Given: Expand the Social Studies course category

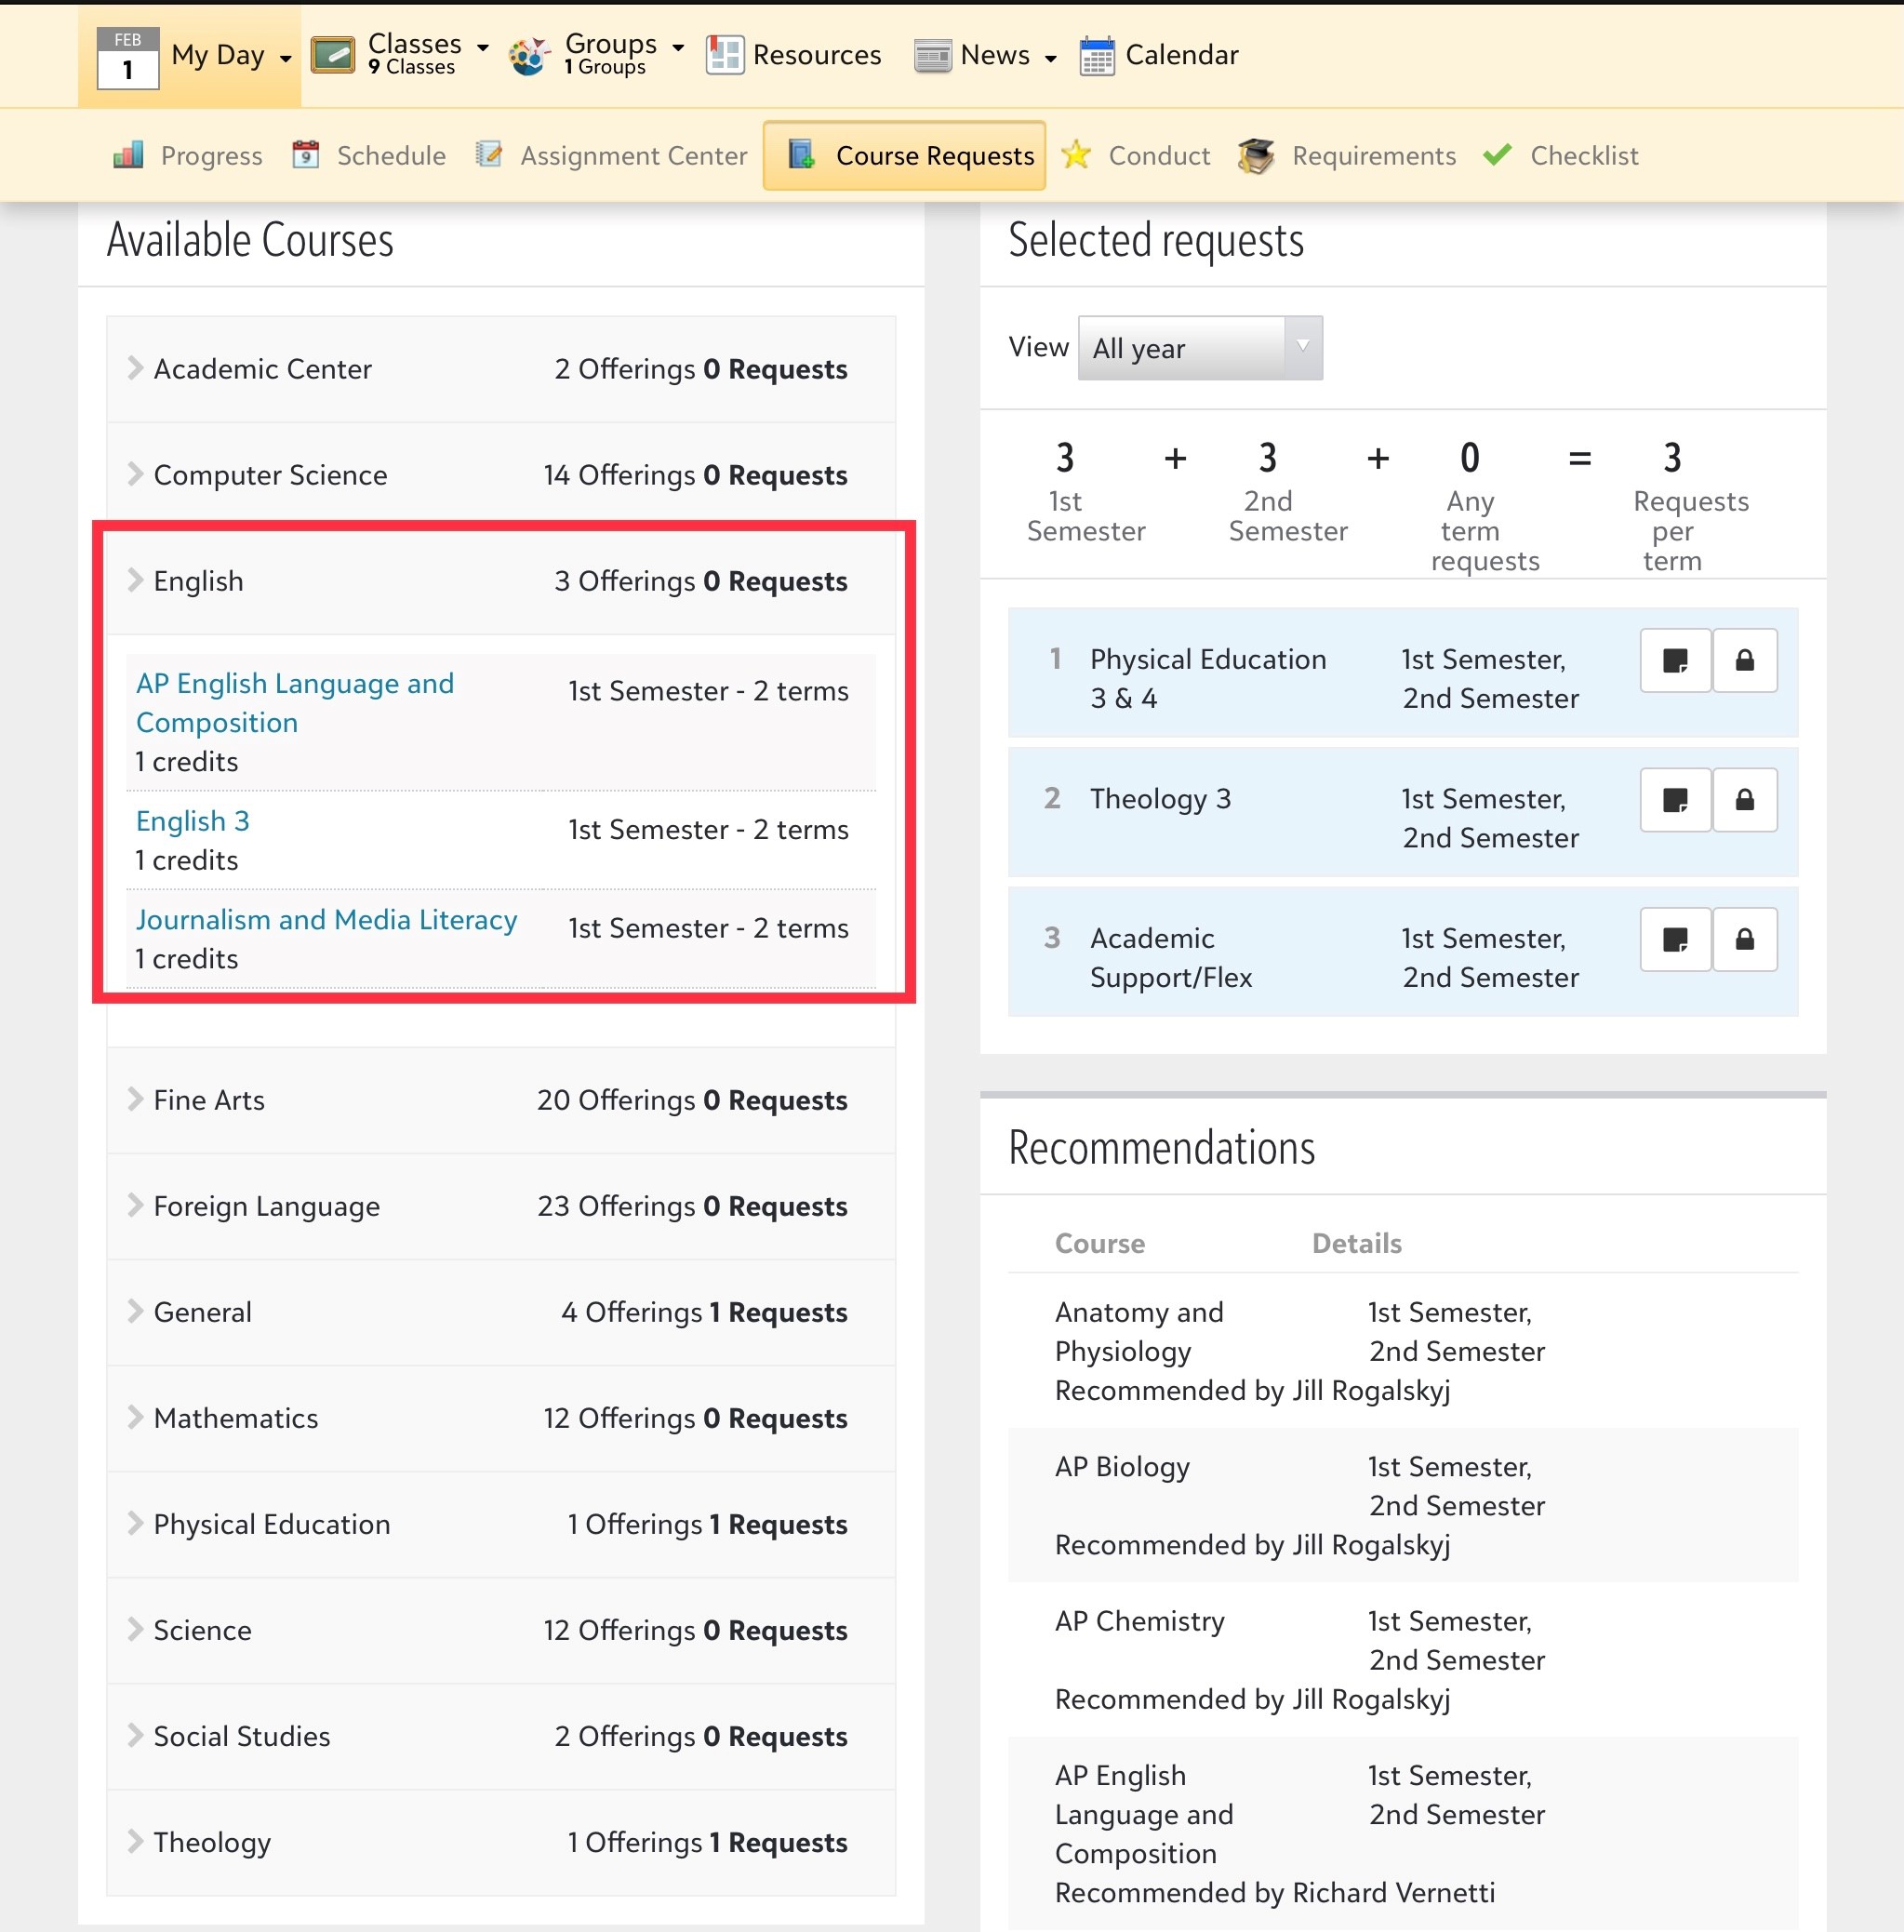Looking at the screenshot, I should 501,1736.
